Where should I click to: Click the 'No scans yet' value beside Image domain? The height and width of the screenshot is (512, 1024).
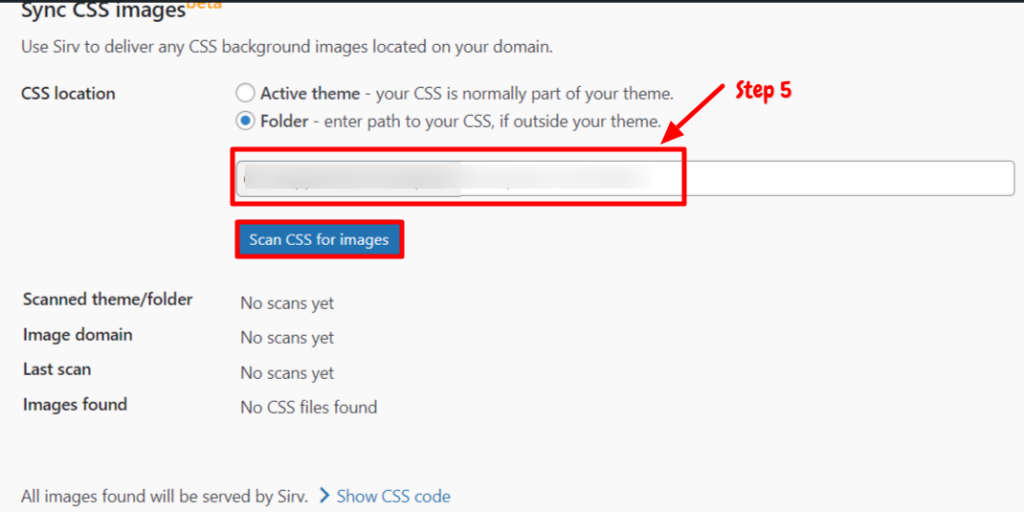[x=287, y=338]
